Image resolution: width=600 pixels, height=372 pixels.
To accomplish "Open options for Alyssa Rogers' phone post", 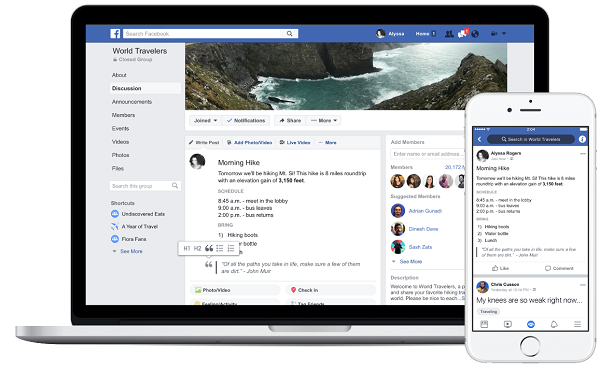I will 583,153.
